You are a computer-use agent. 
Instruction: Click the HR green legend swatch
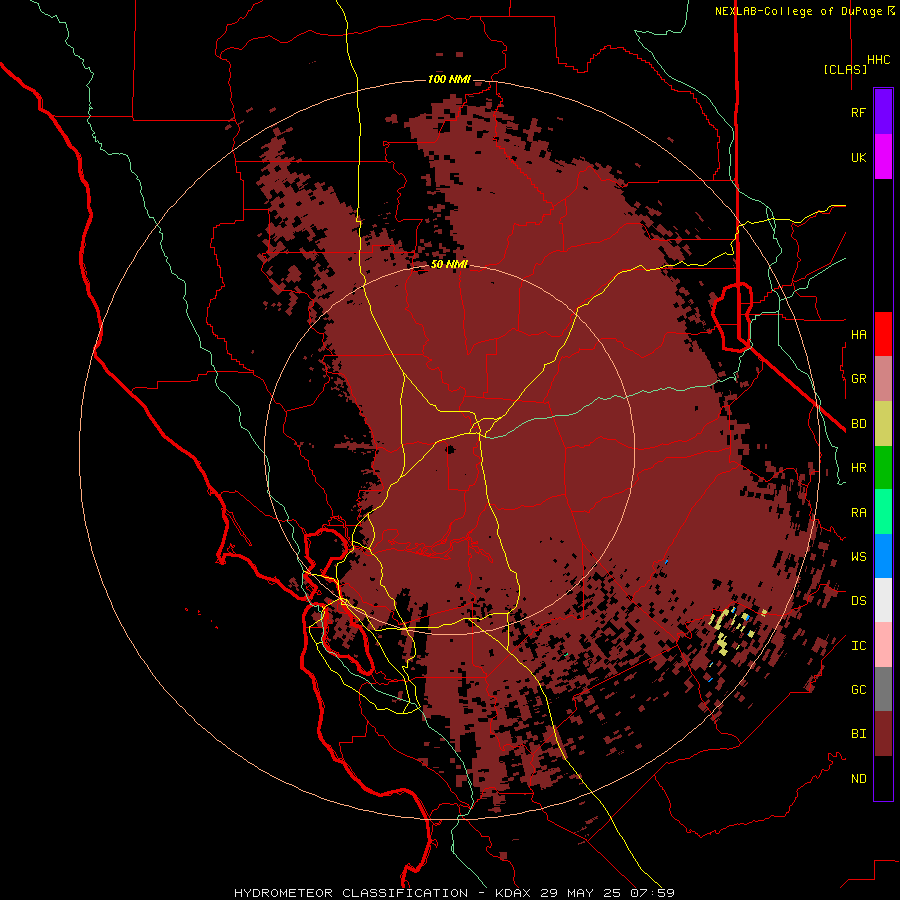pyautogui.click(x=883, y=468)
